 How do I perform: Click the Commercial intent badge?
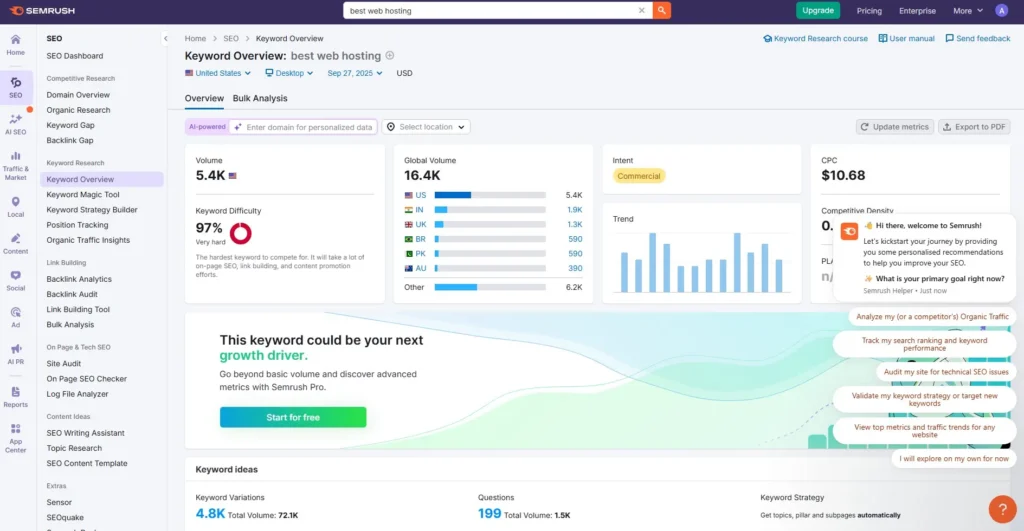pyautogui.click(x=639, y=176)
